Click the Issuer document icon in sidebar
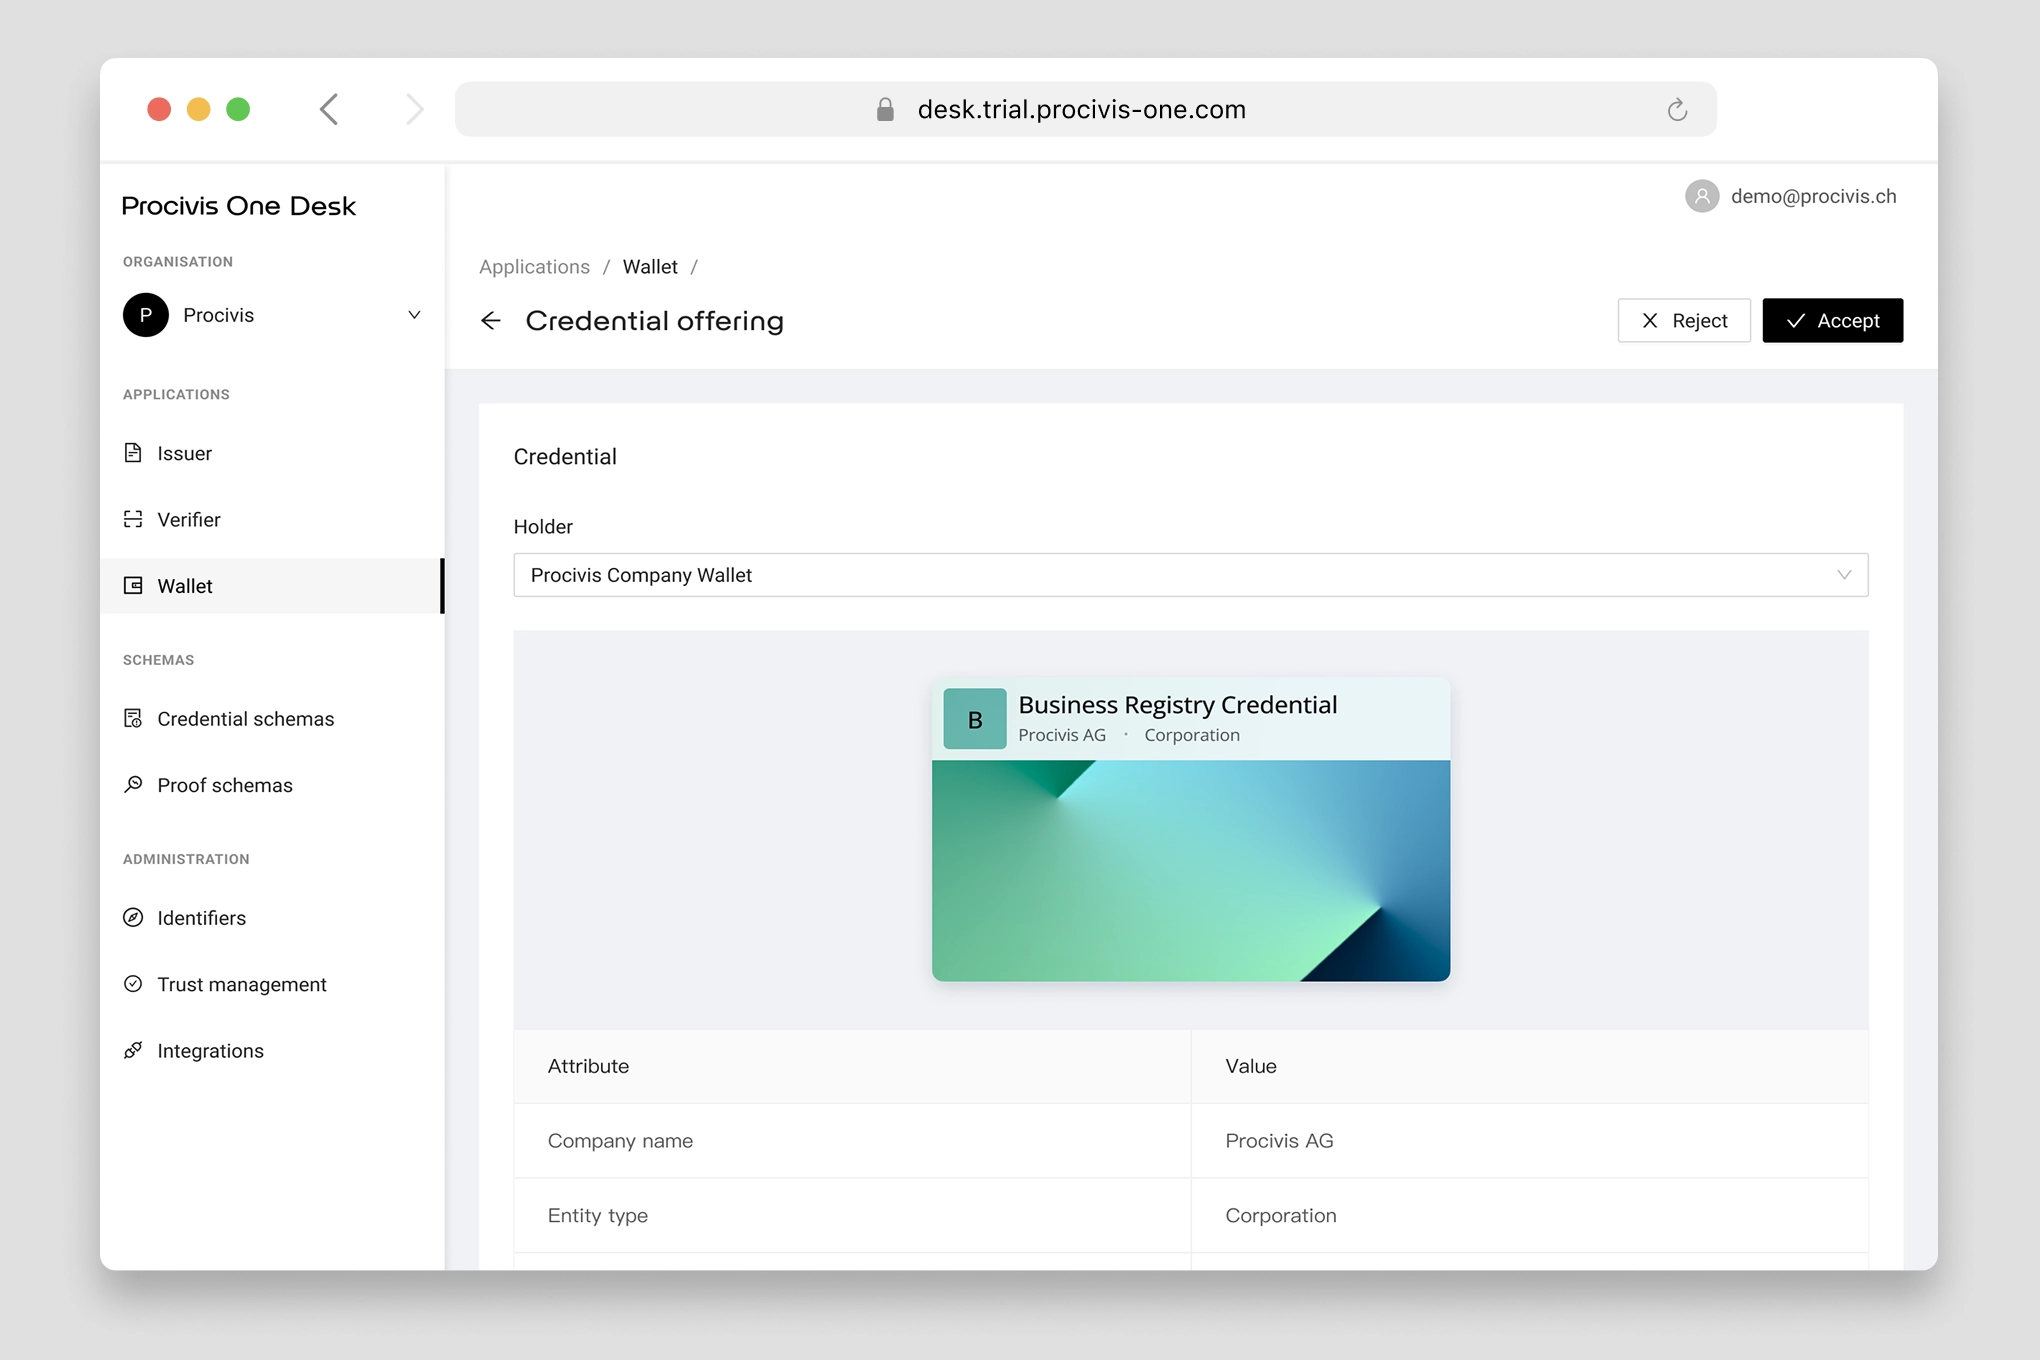This screenshot has height=1360, width=2040. 133,453
